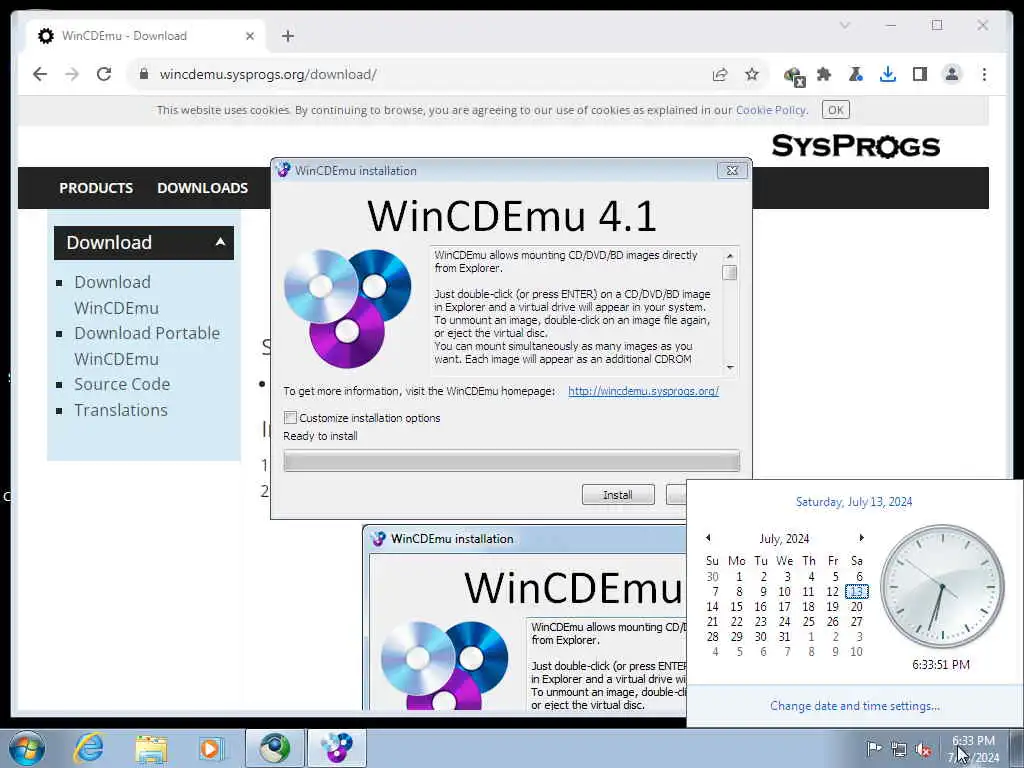Open the PRODUCTS menu

96,188
